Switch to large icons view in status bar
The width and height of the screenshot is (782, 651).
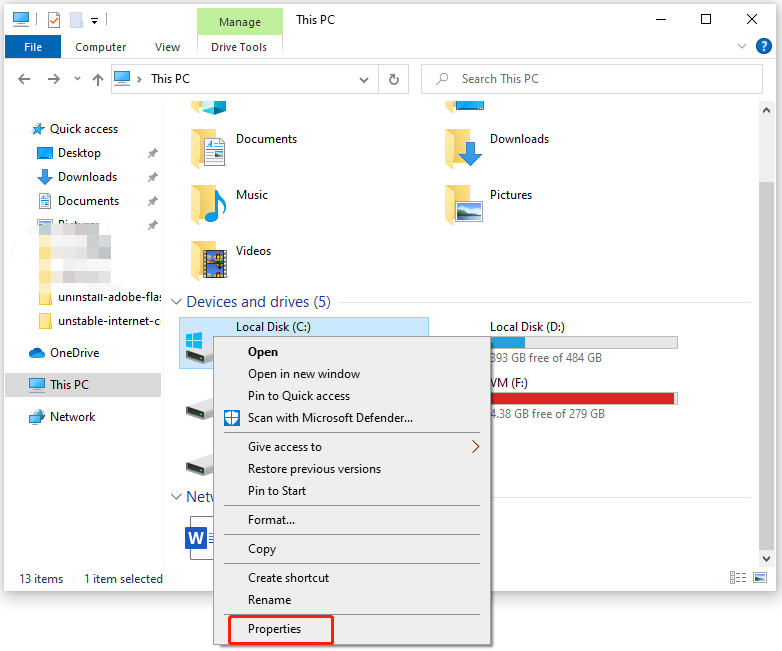tap(760, 578)
